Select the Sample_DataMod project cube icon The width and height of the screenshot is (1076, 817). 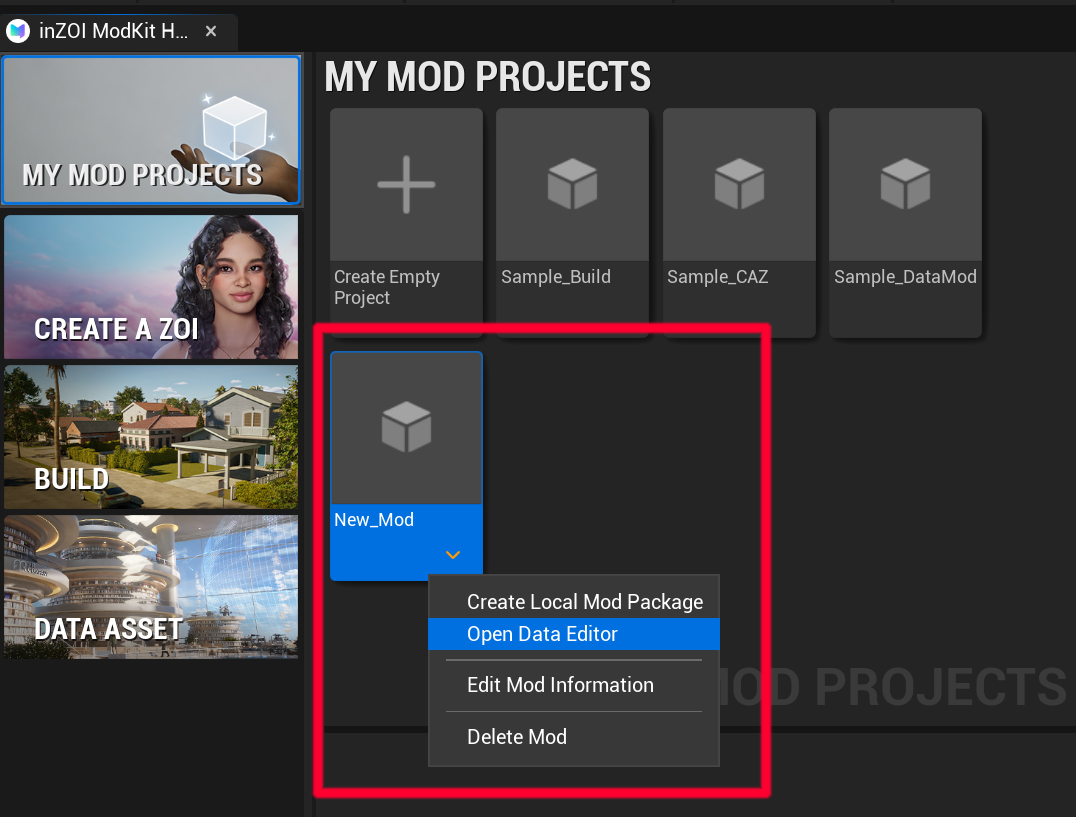pos(905,184)
